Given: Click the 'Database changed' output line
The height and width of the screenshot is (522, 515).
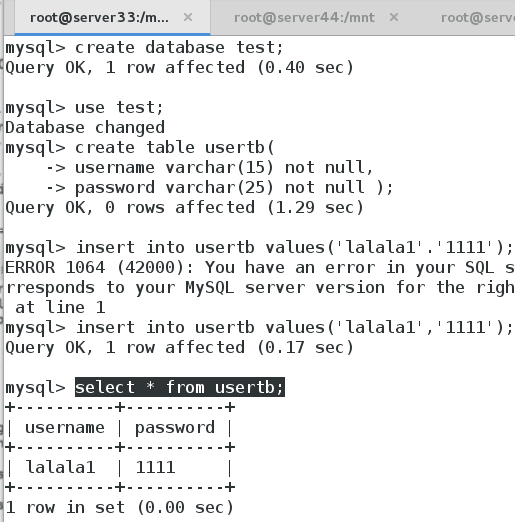Looking at the screenshot, I should click(85, 128).
